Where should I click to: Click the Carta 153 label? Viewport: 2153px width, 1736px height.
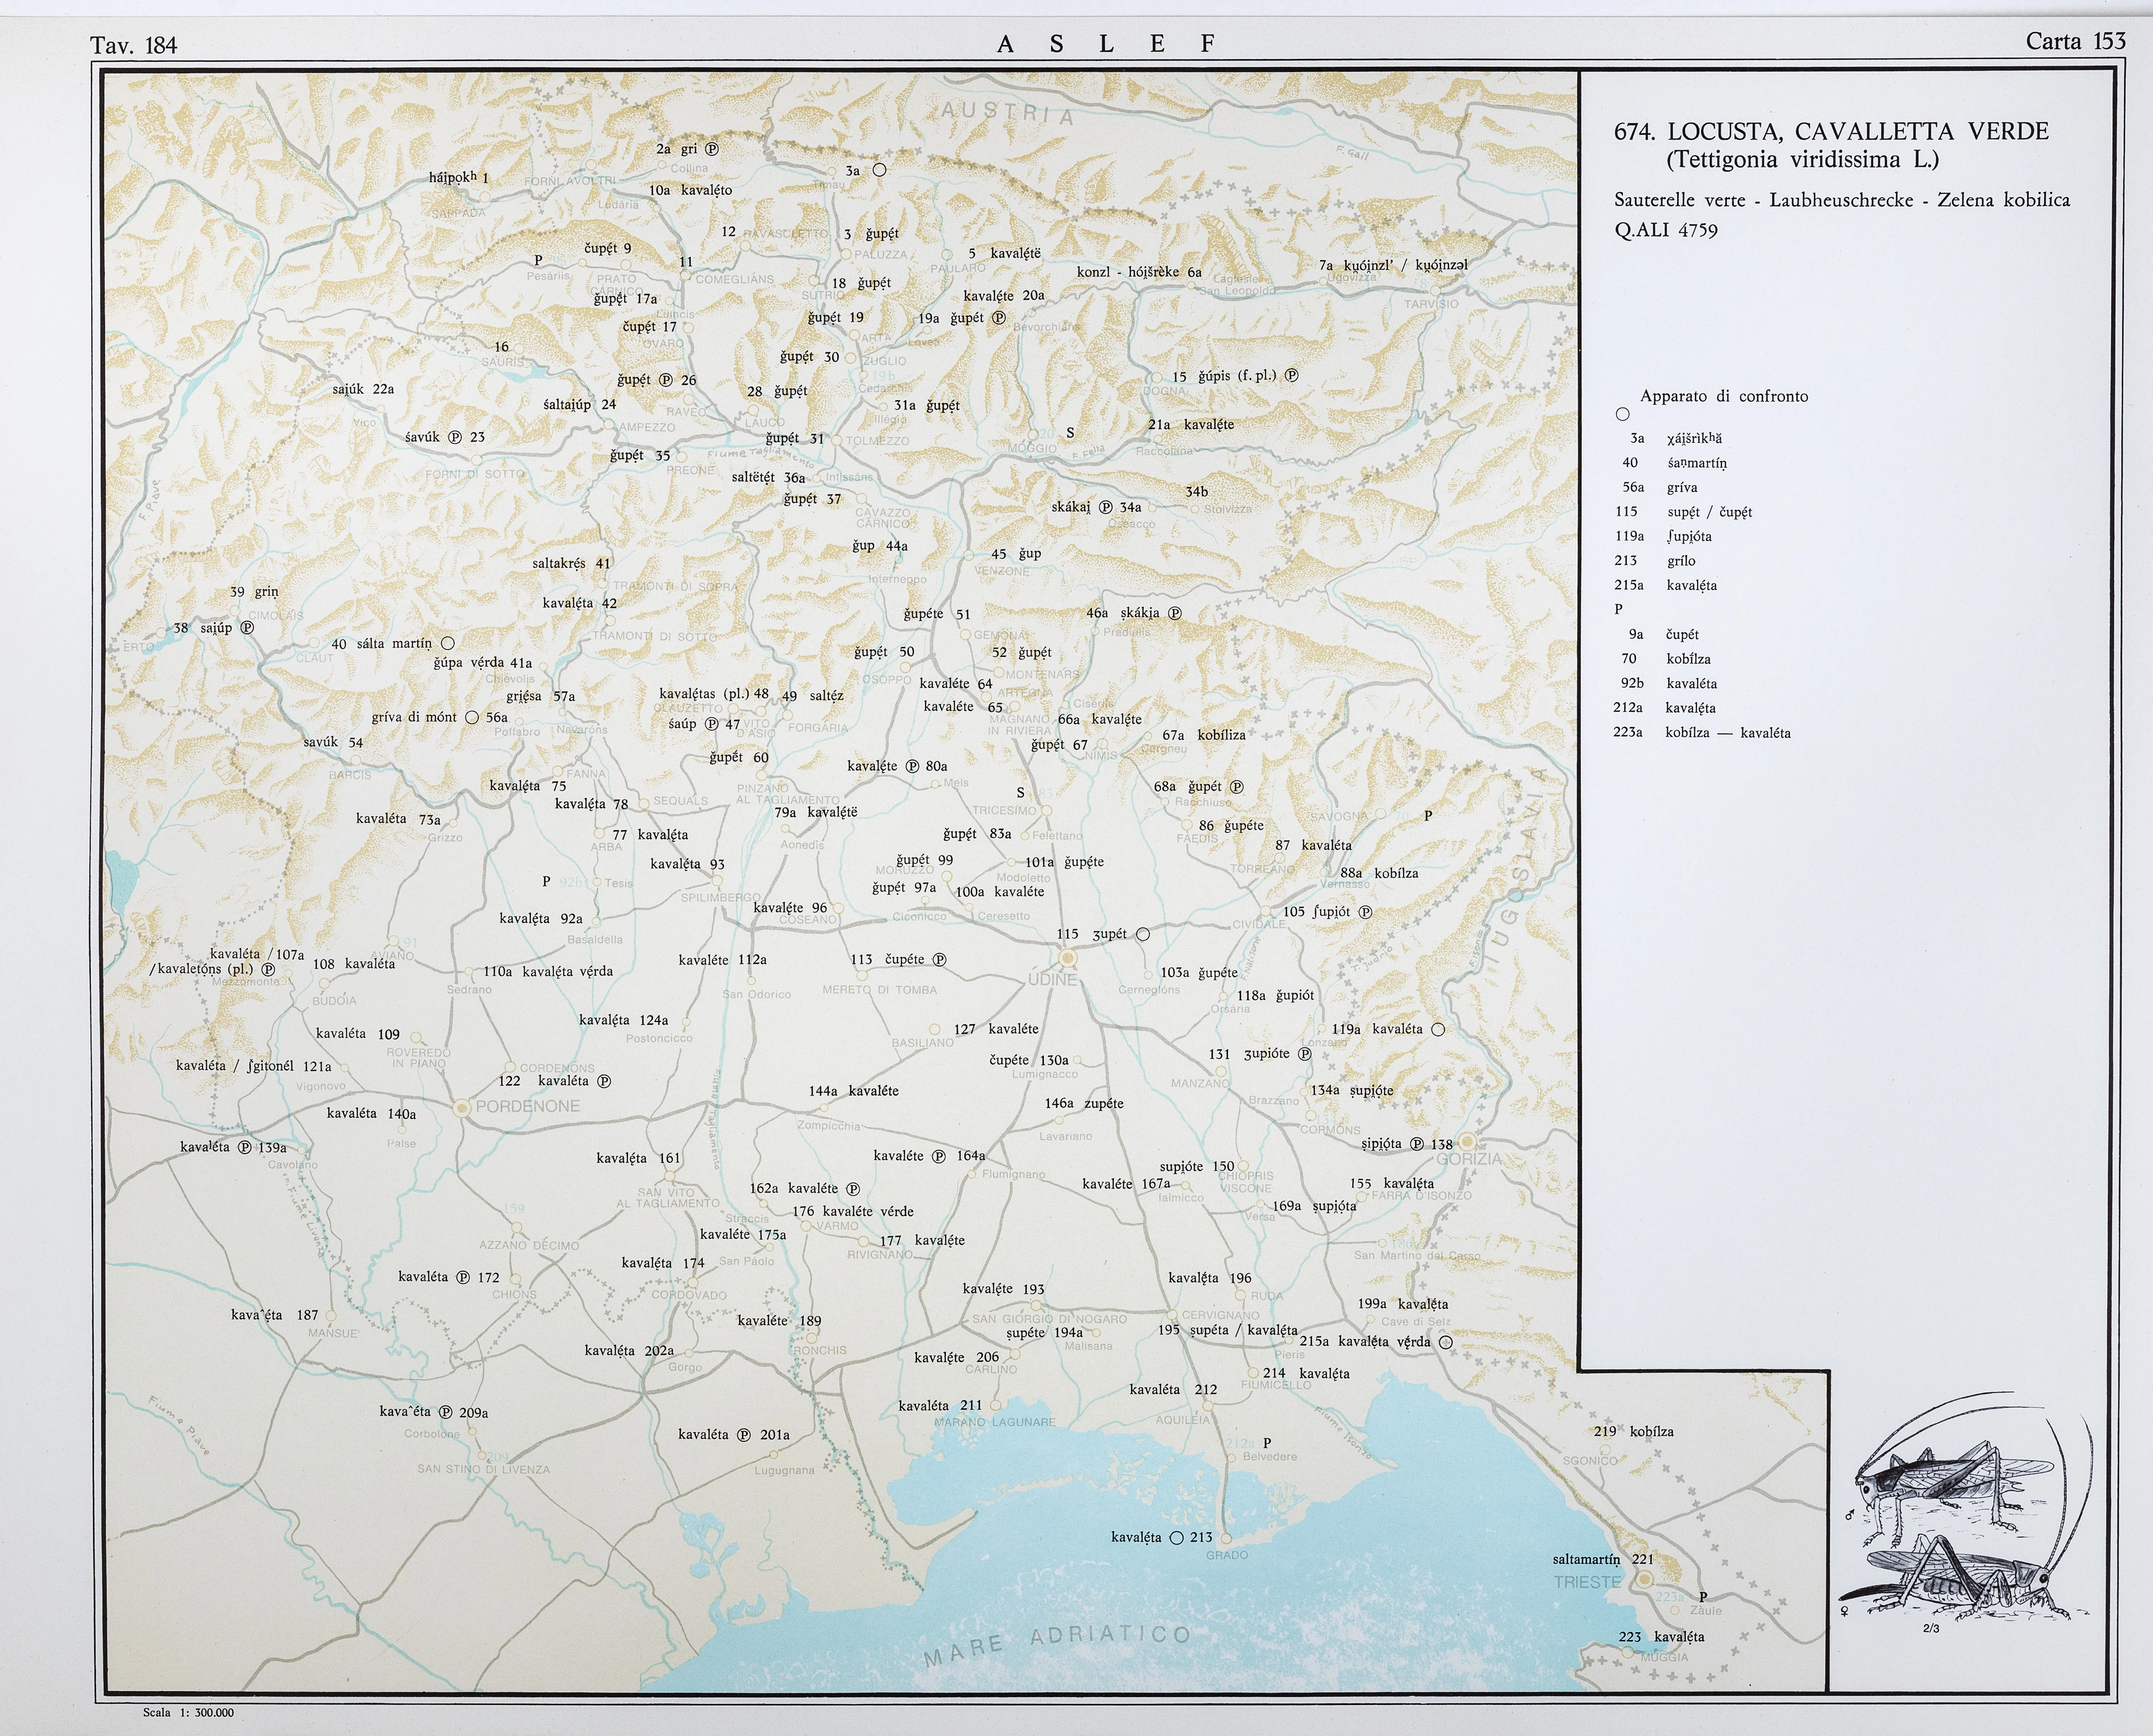coord(2075,41)
